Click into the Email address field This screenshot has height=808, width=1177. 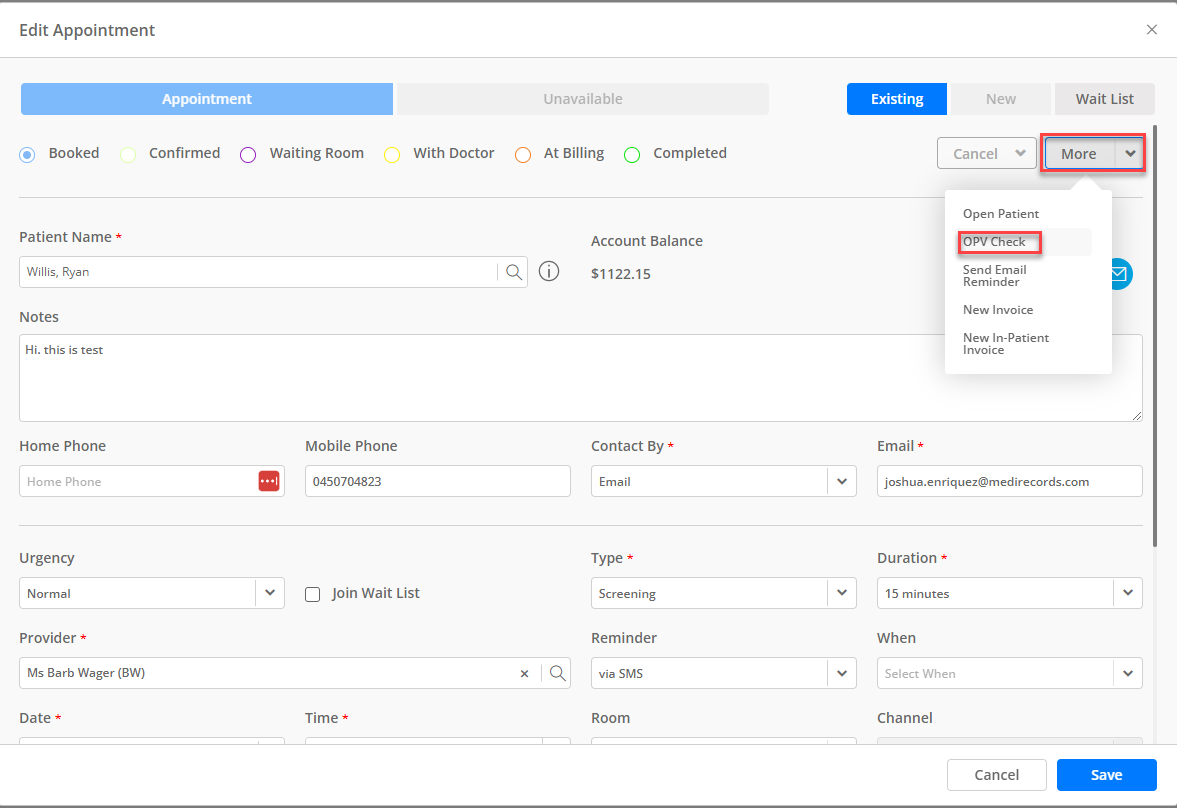coord(1010,481)
